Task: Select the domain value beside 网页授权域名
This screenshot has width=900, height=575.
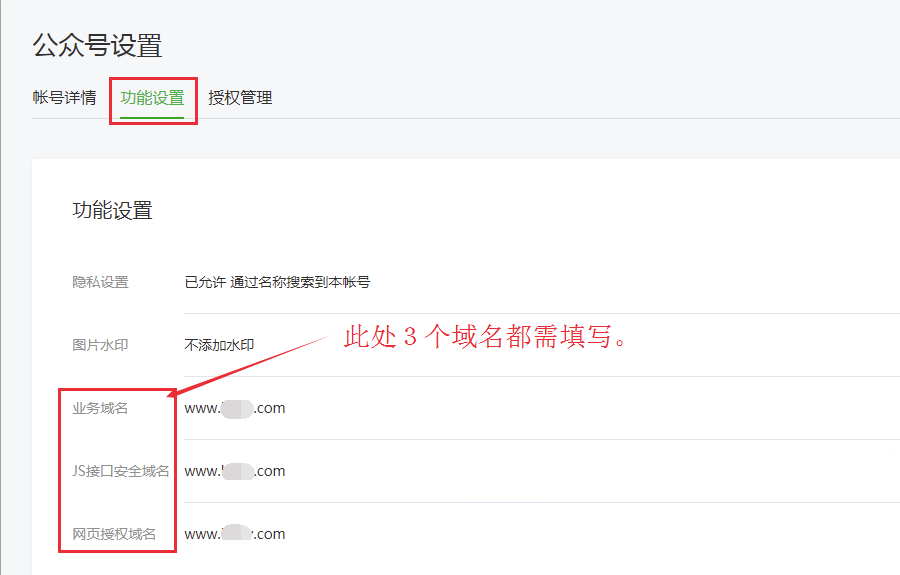Action: pos(235,534)
